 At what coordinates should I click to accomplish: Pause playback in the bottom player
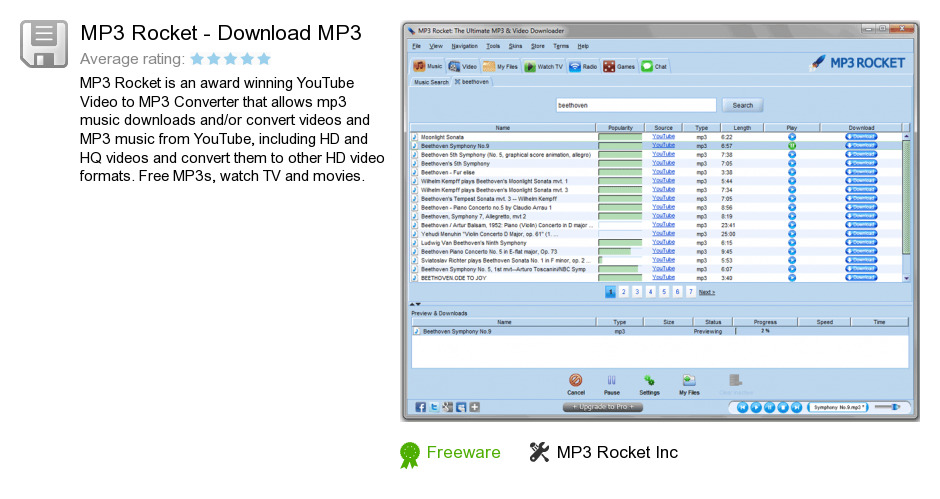point(769,407)
